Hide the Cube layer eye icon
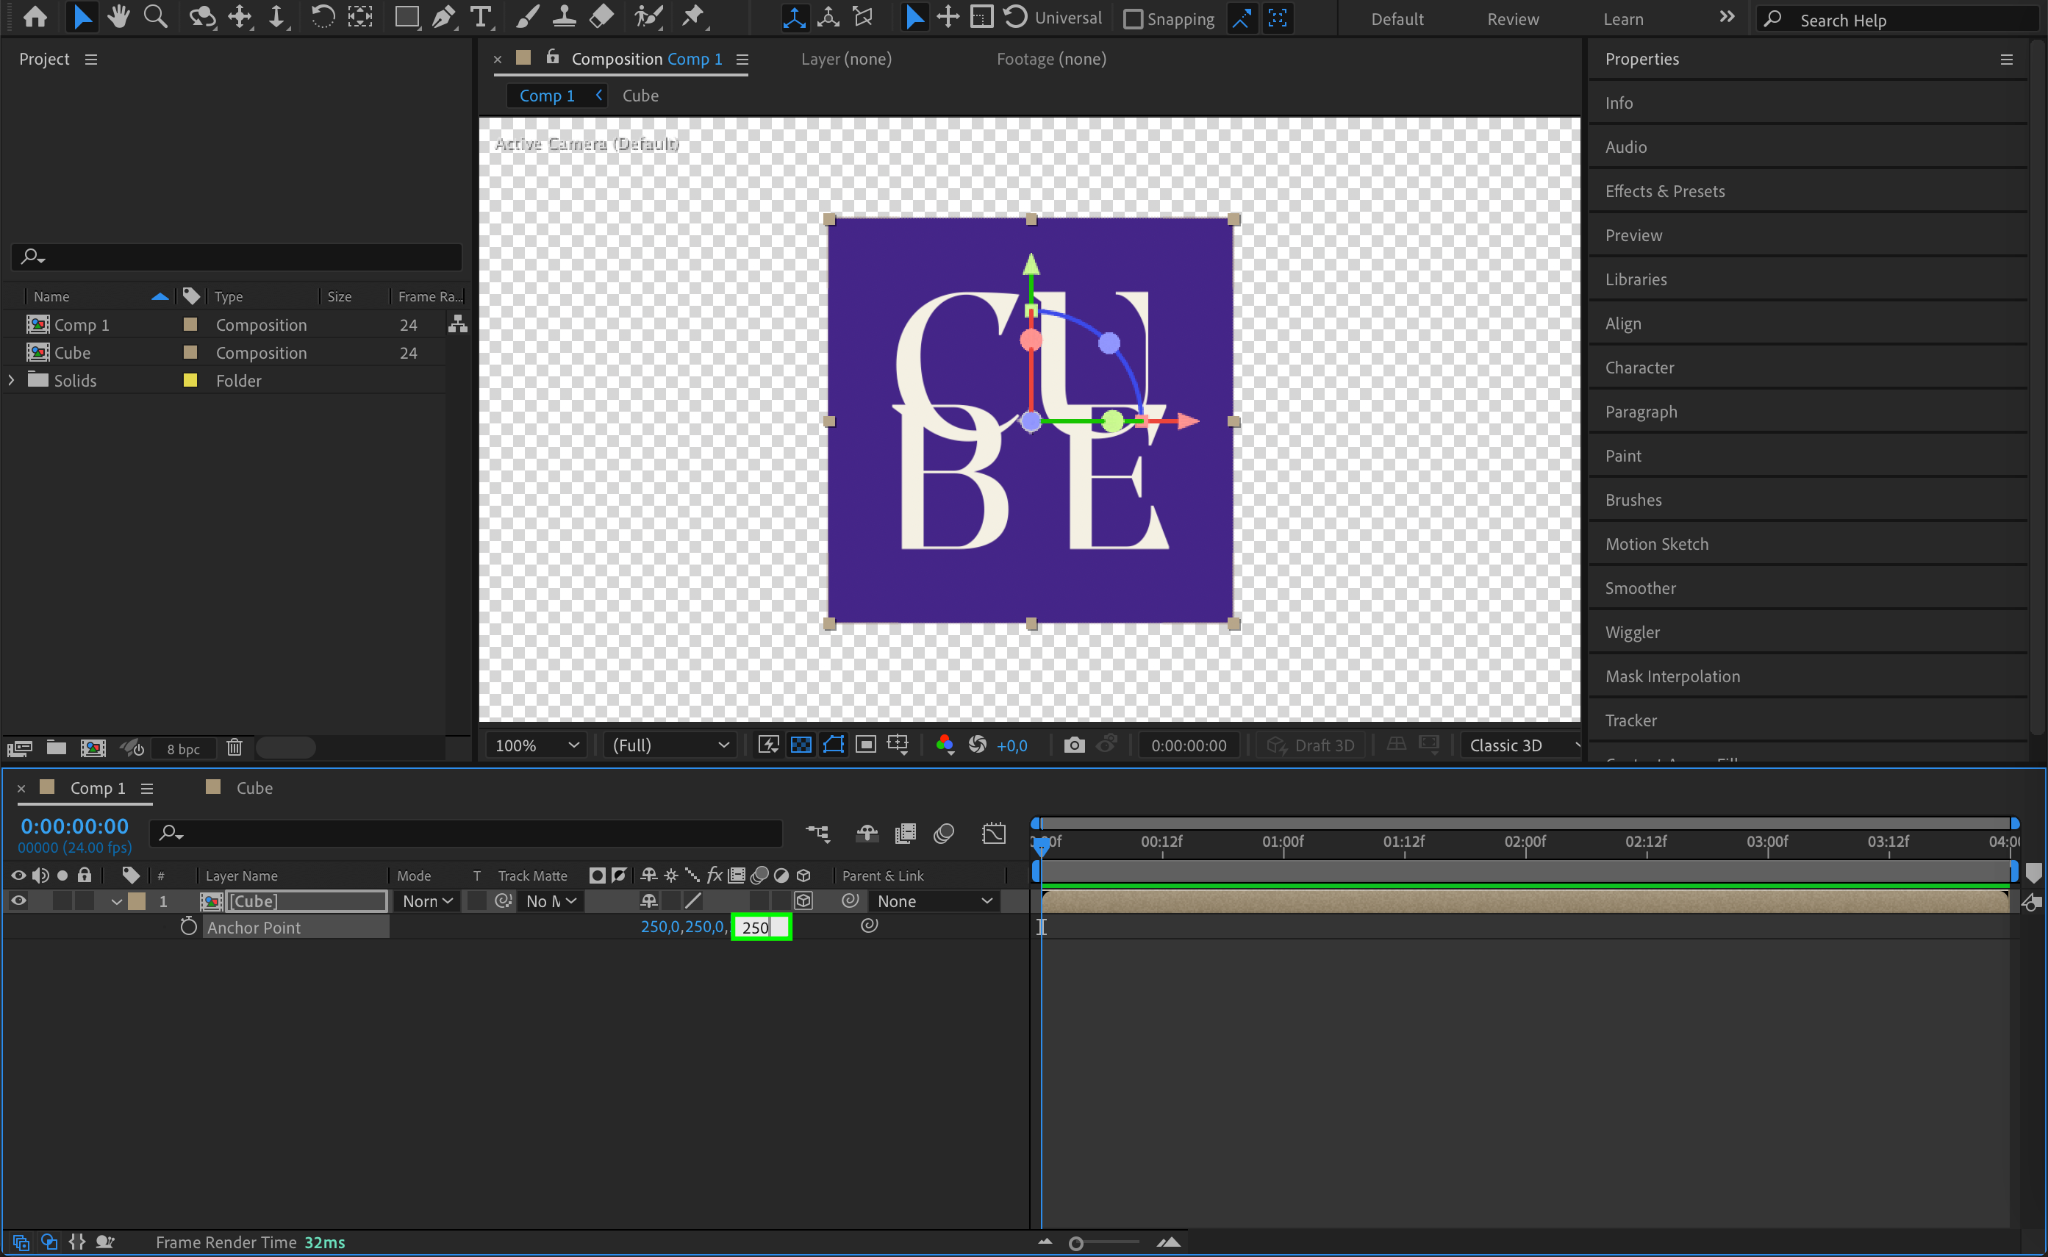The image size is (2048, 1257). pyautogui.click(x=19, y=901)
